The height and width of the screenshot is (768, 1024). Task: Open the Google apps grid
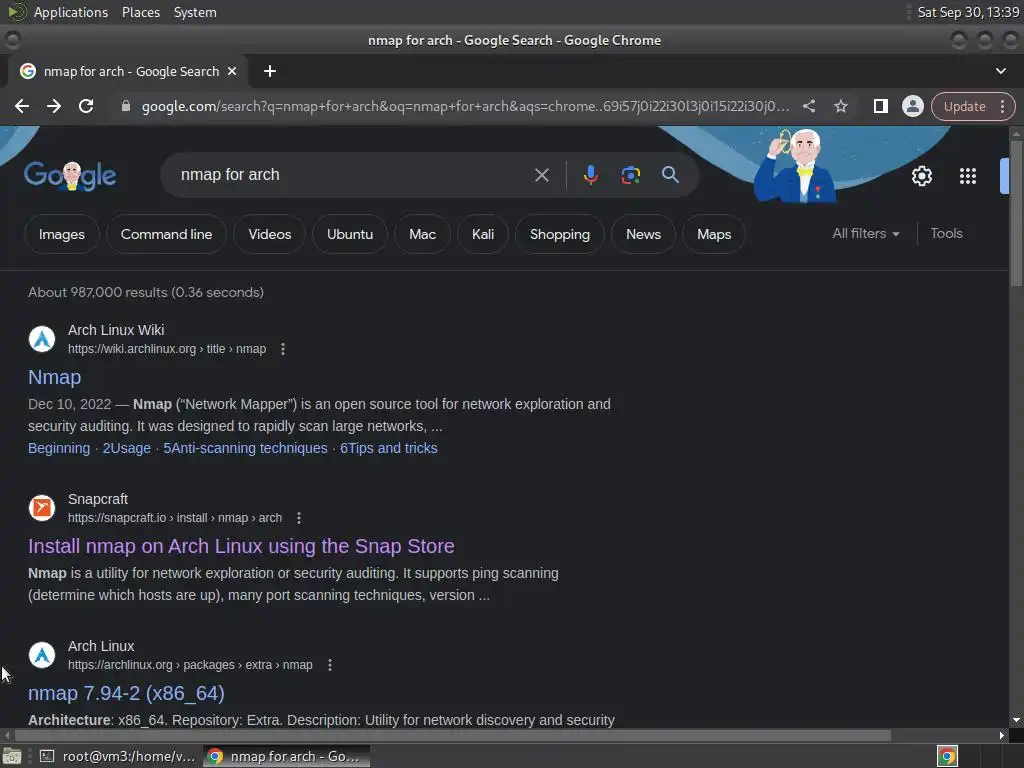coord(967,176)
